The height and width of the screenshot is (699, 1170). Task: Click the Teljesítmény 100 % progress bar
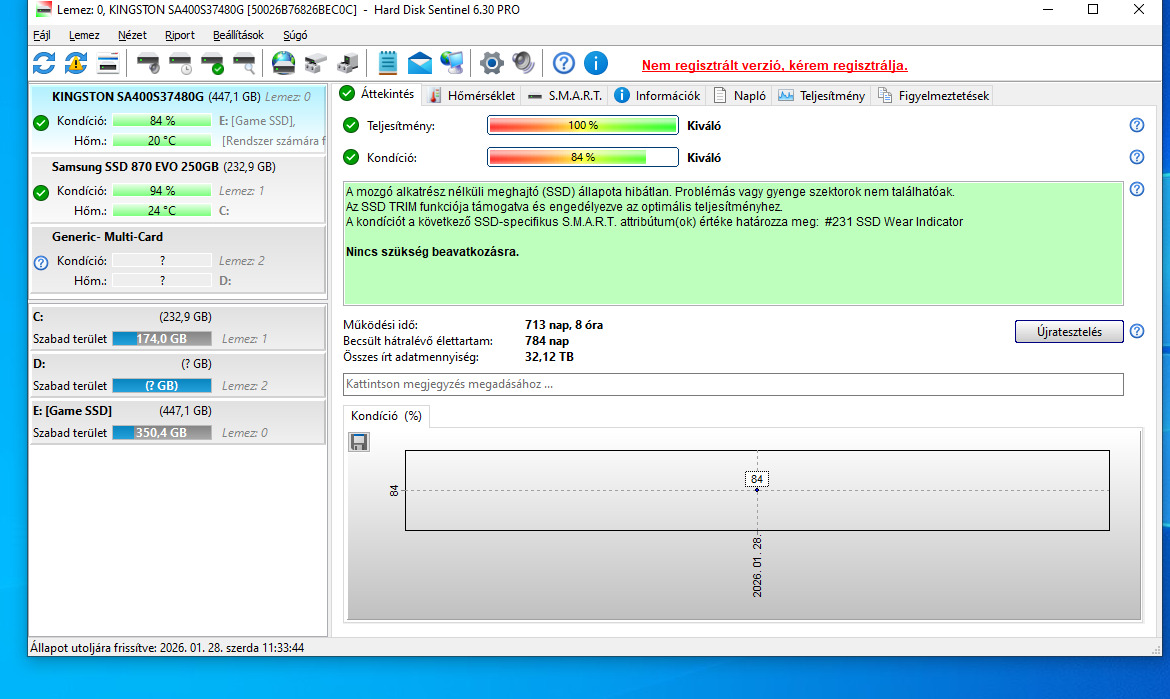click(583, 125)
